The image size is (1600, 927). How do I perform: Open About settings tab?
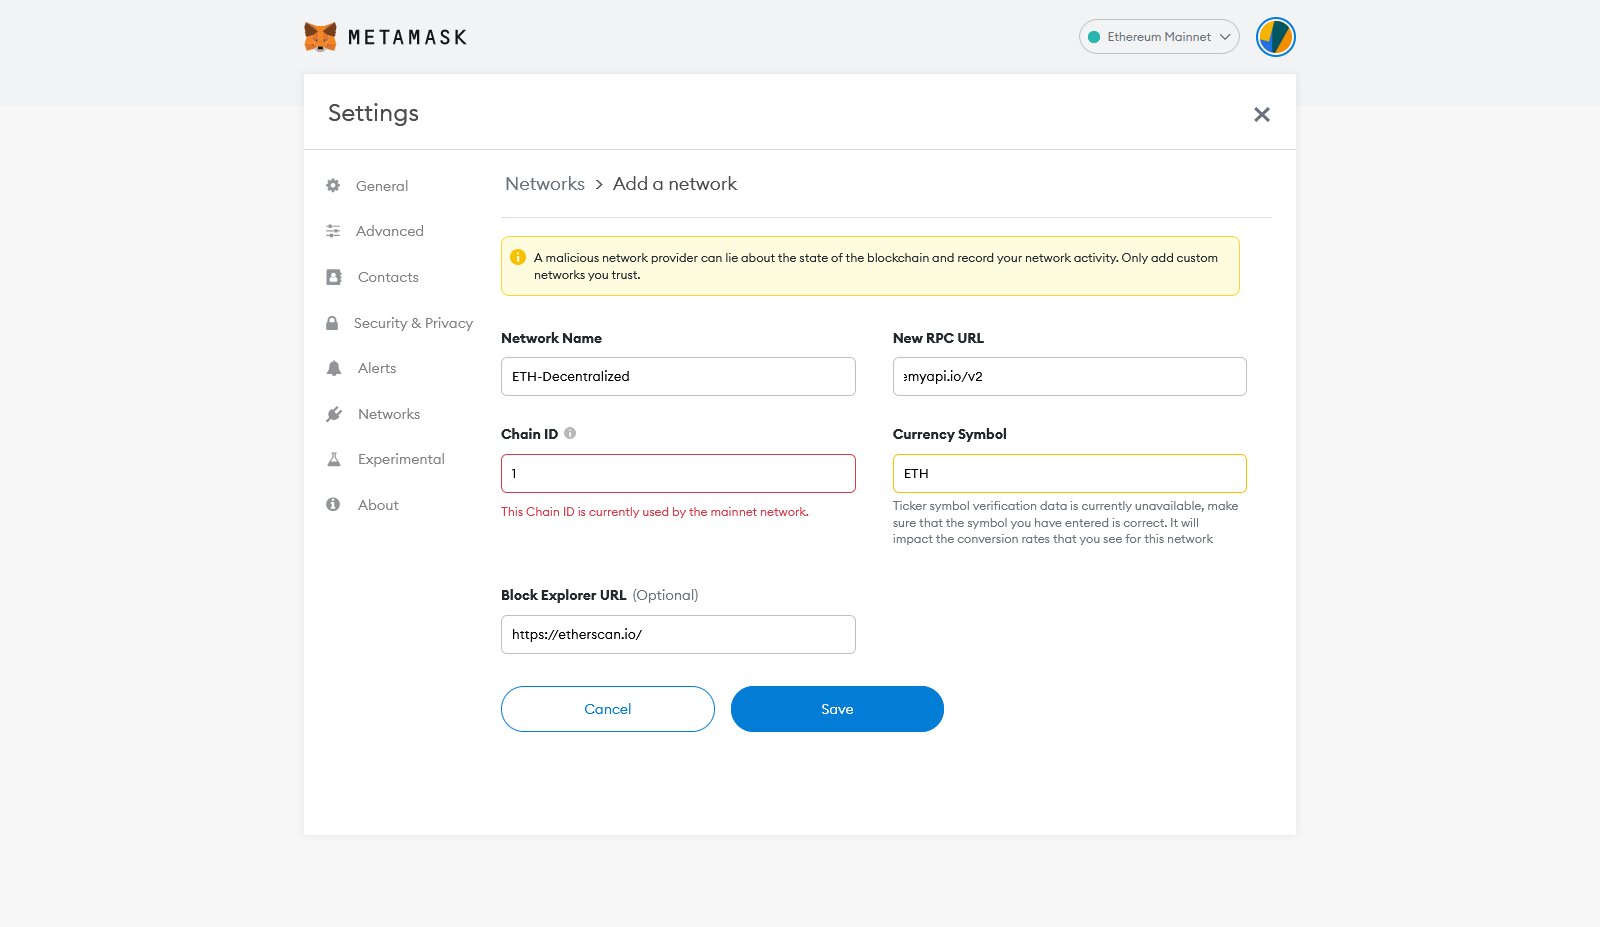coord(378,505)
